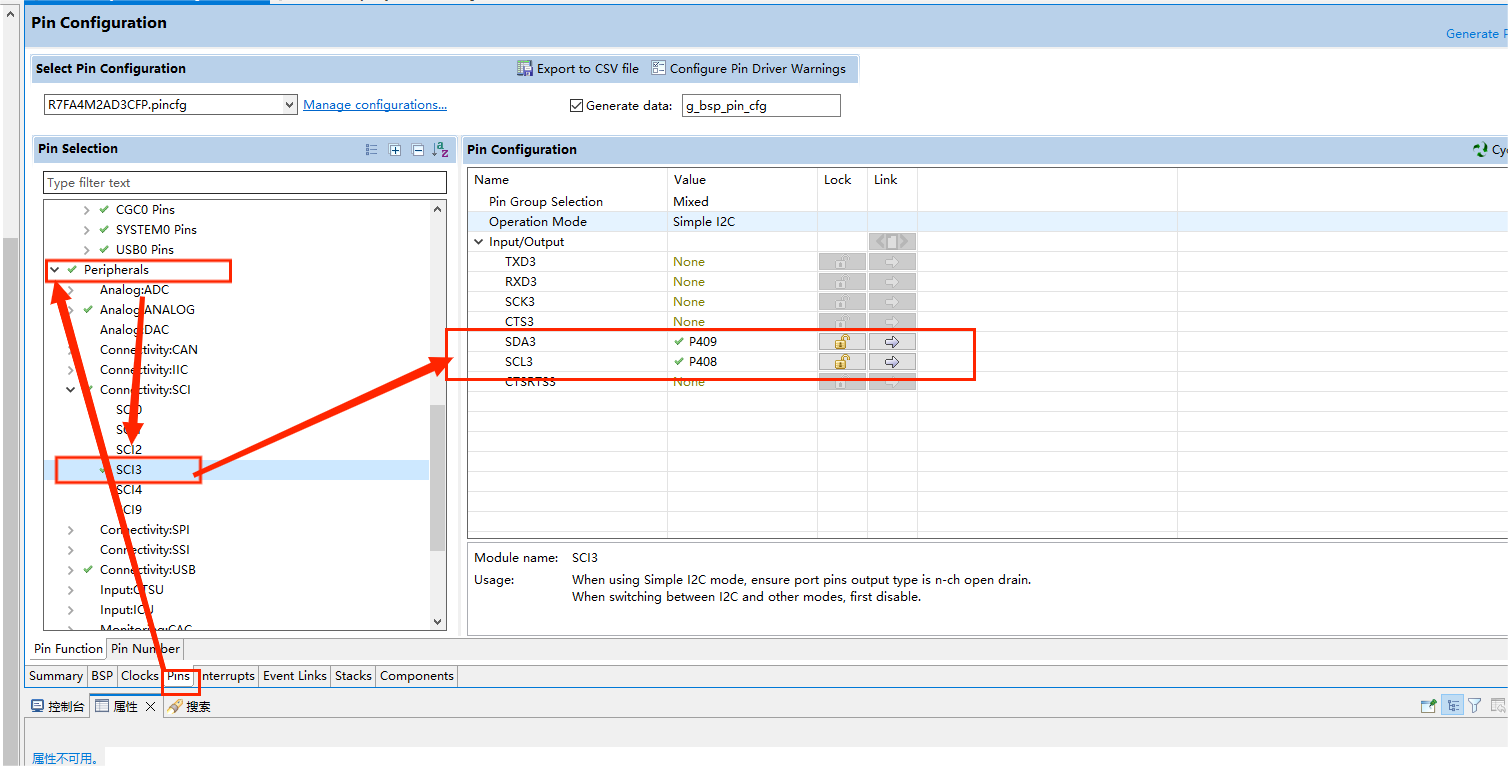Switch to the BSP tab

coord(102,676)
